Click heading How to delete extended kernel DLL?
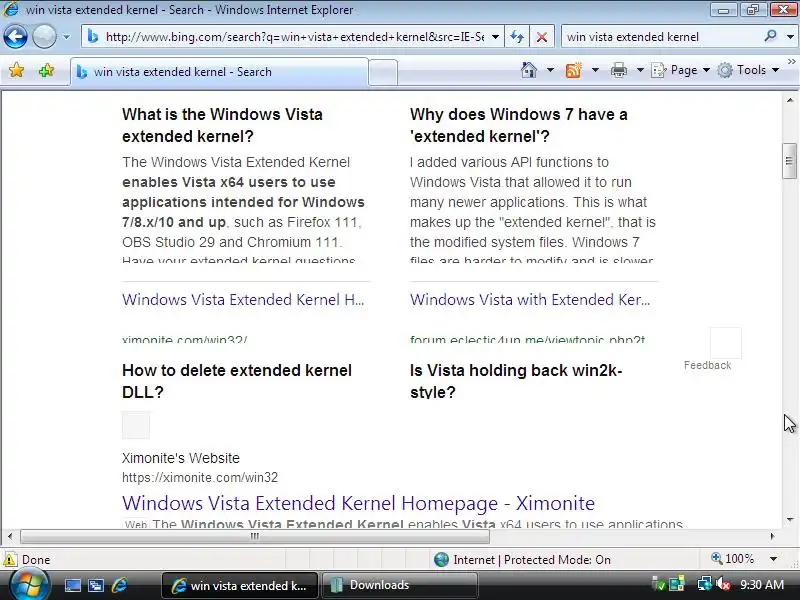The height and width of the screenshot is (600, 800). [x=237, y=381]
